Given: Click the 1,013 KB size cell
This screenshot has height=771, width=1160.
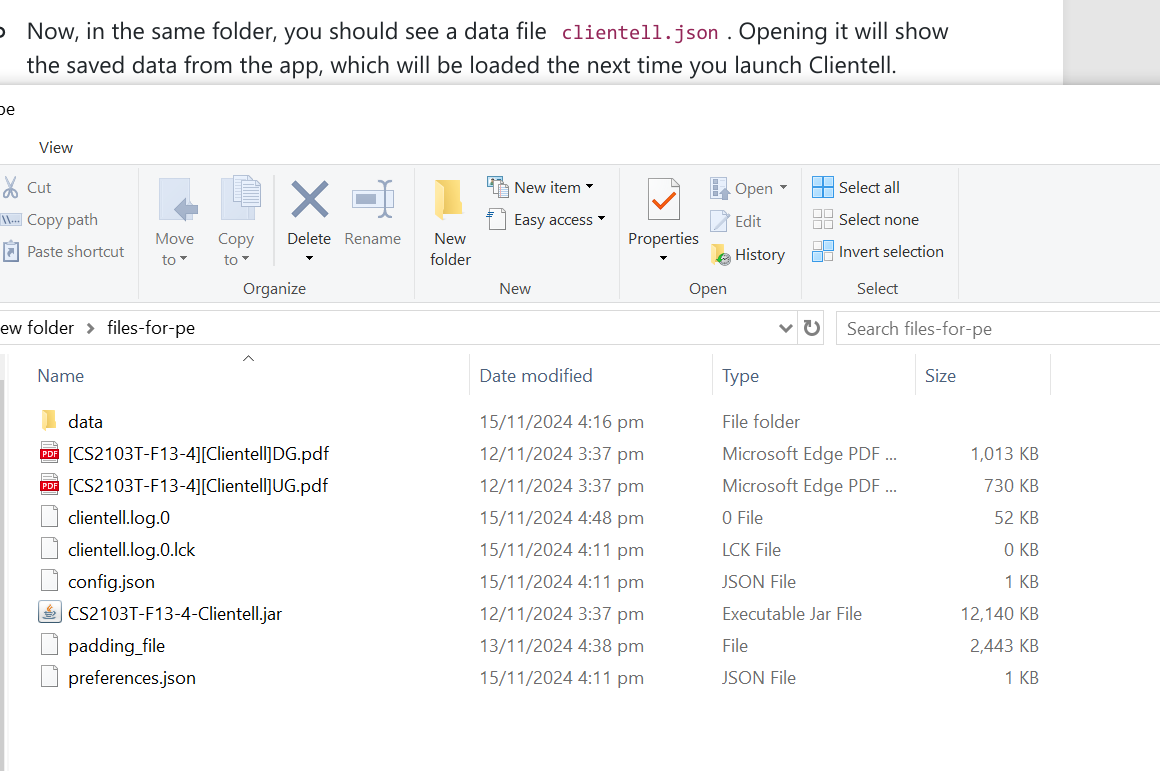Looking at the screenshot, I should [x=1004, y=454].
